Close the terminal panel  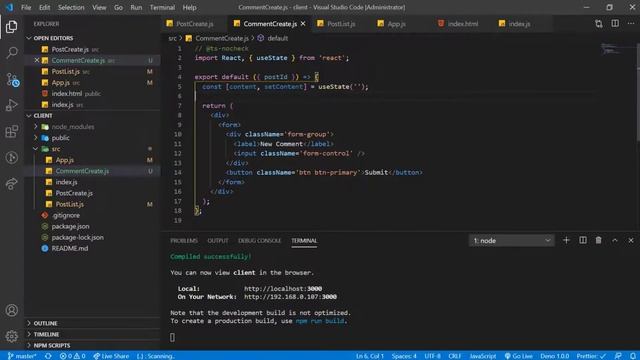point(631,240)
